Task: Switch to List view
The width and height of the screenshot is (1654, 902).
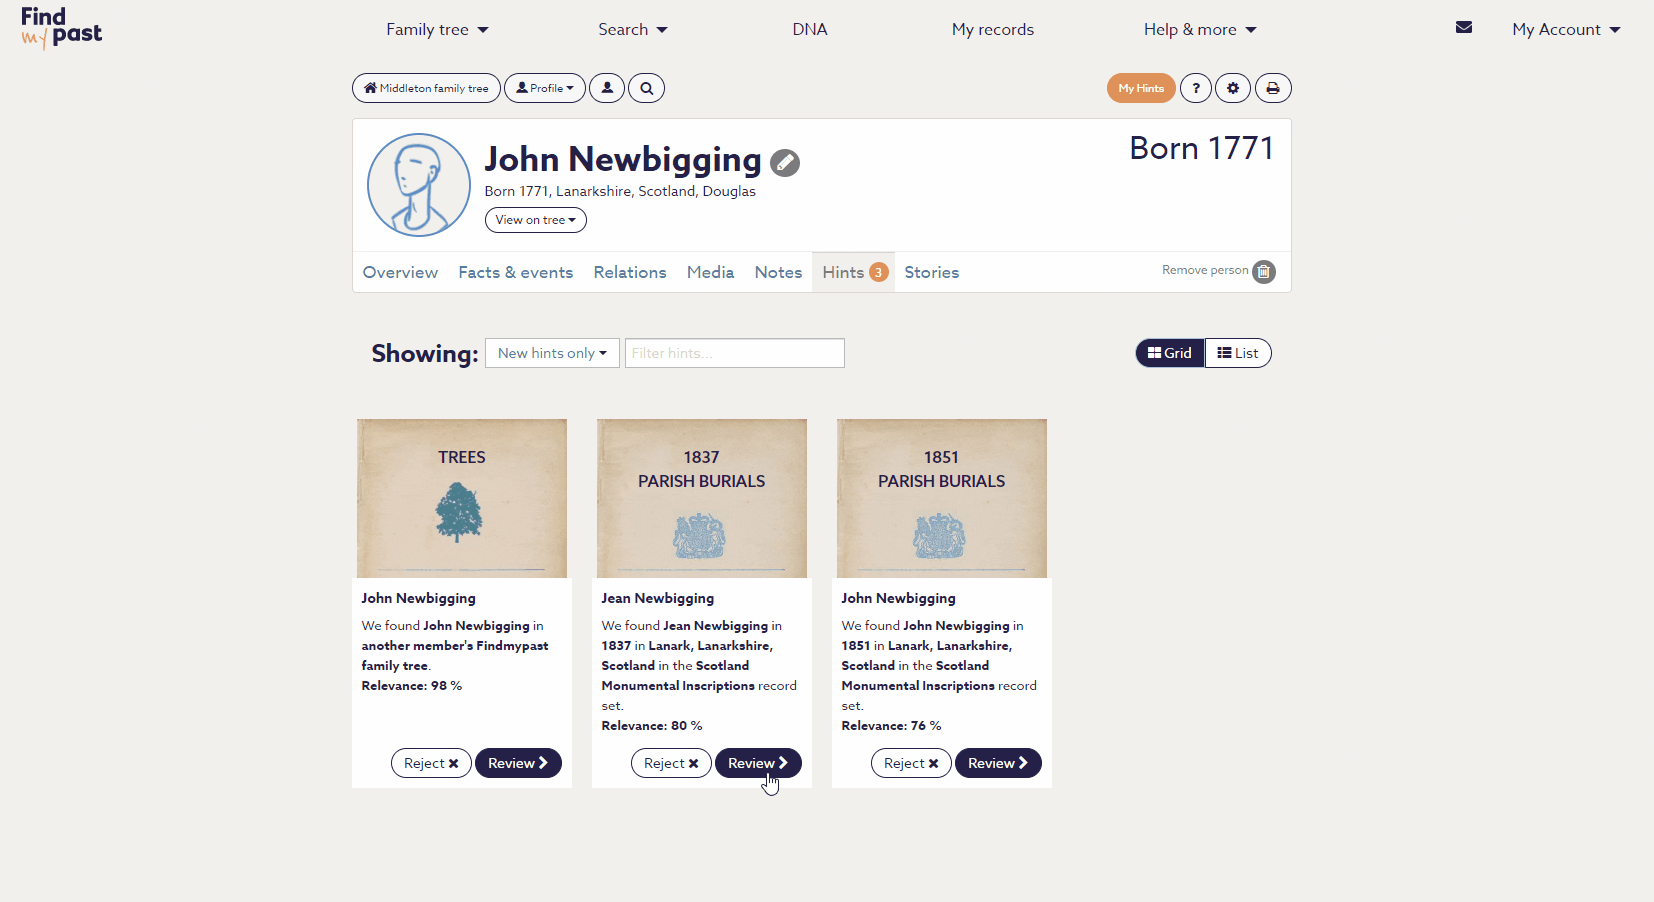Action: click(x=1238, y=353)
